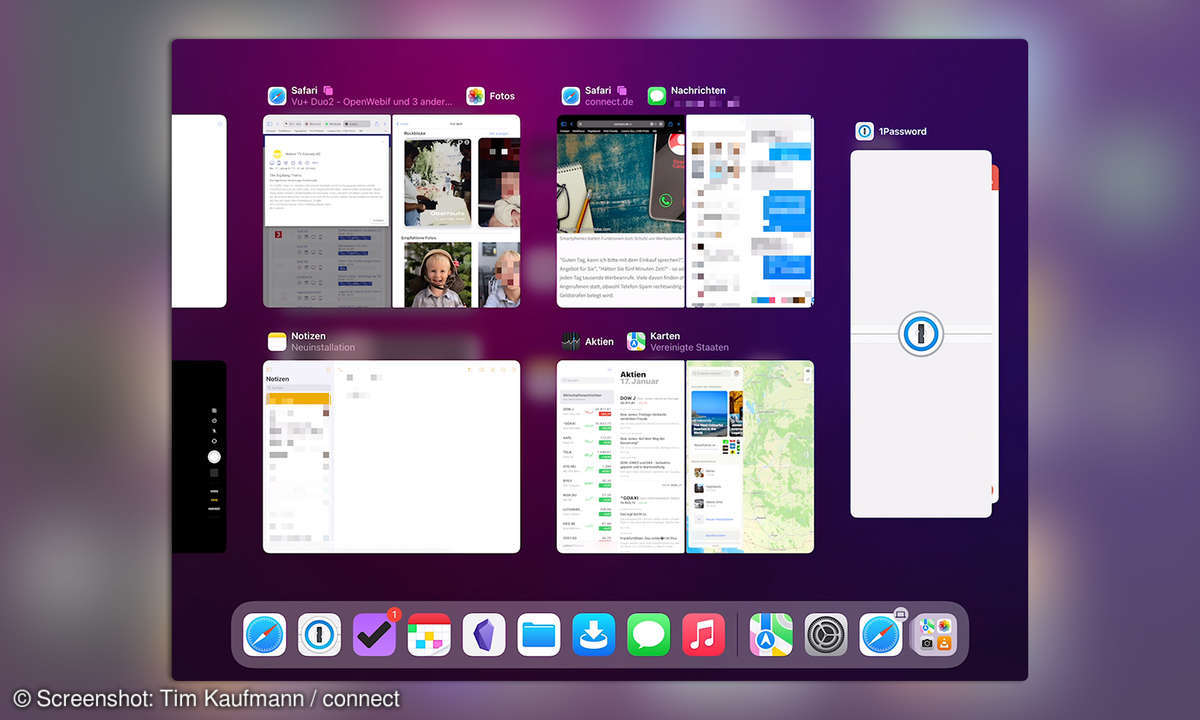Tap the 'Neuinstallation' subtitle under Notizen
This screenshot has height=720, width=1200.
(323, 349)
